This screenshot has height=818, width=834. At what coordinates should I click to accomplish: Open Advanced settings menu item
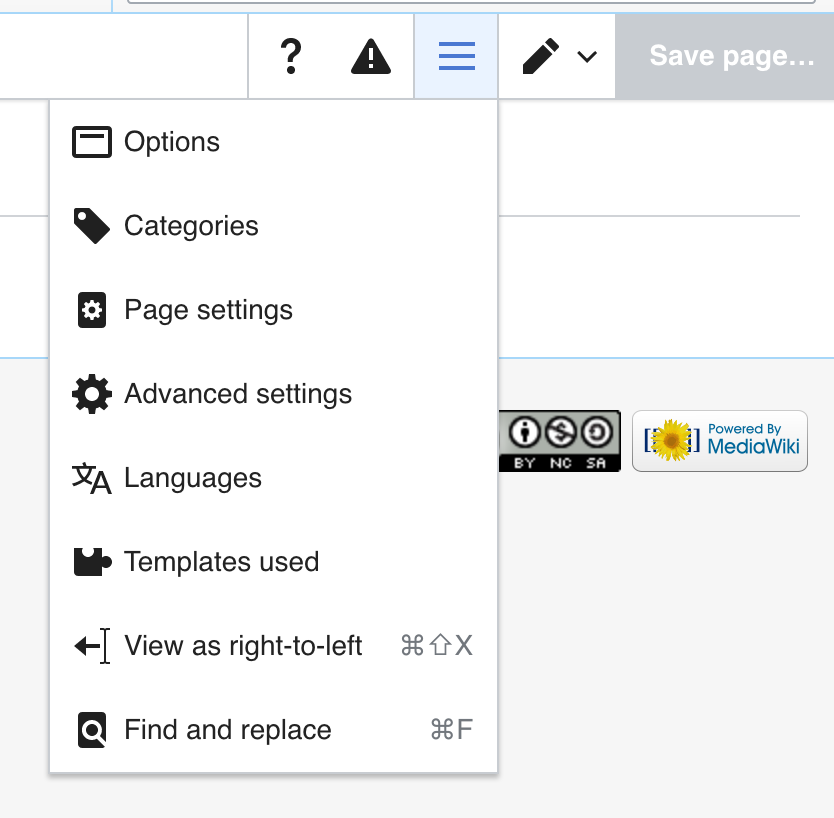[x=238, y=394]
